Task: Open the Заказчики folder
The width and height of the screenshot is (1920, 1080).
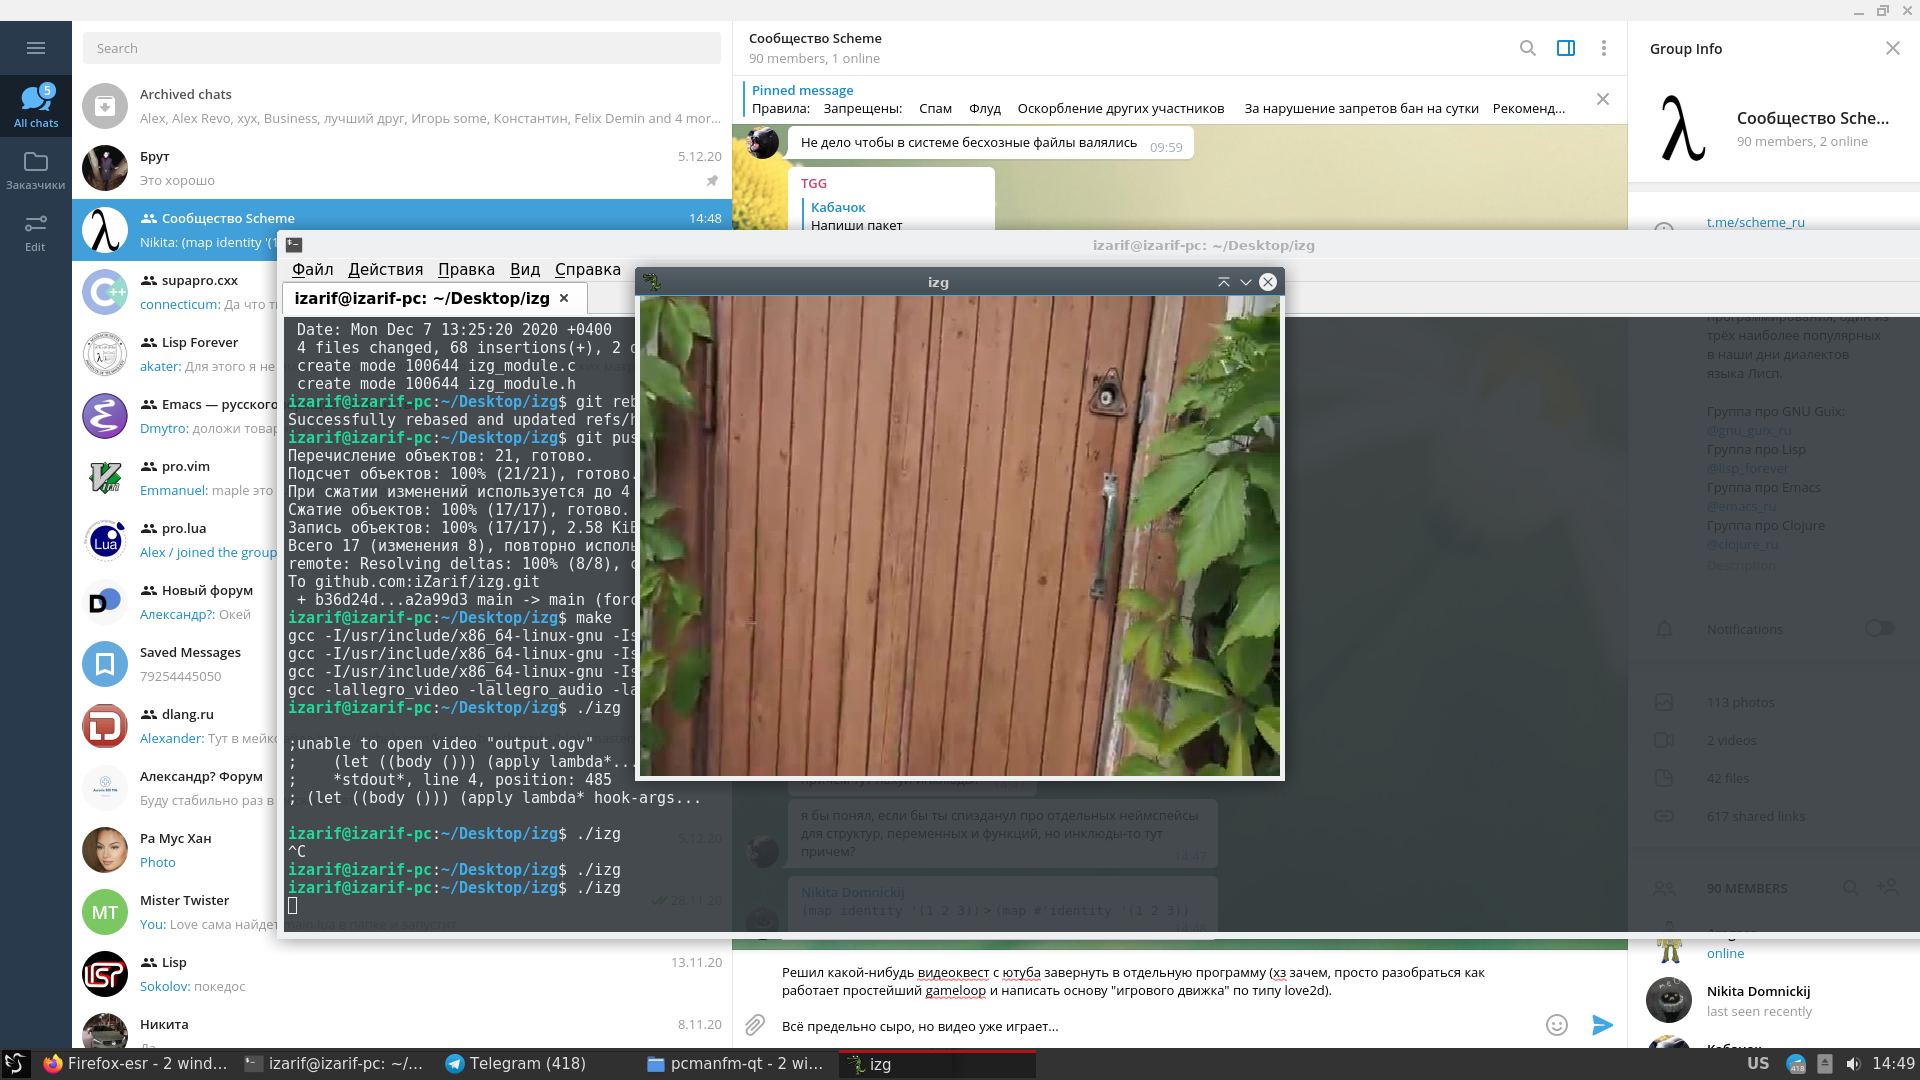Action: point(36,169)
